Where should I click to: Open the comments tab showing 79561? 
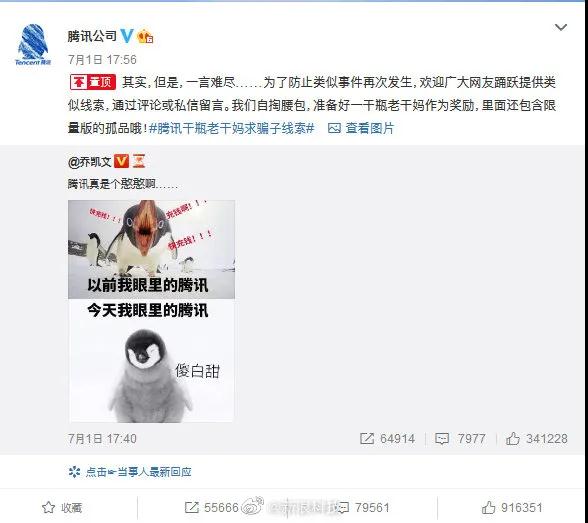(x=363, y=508)
